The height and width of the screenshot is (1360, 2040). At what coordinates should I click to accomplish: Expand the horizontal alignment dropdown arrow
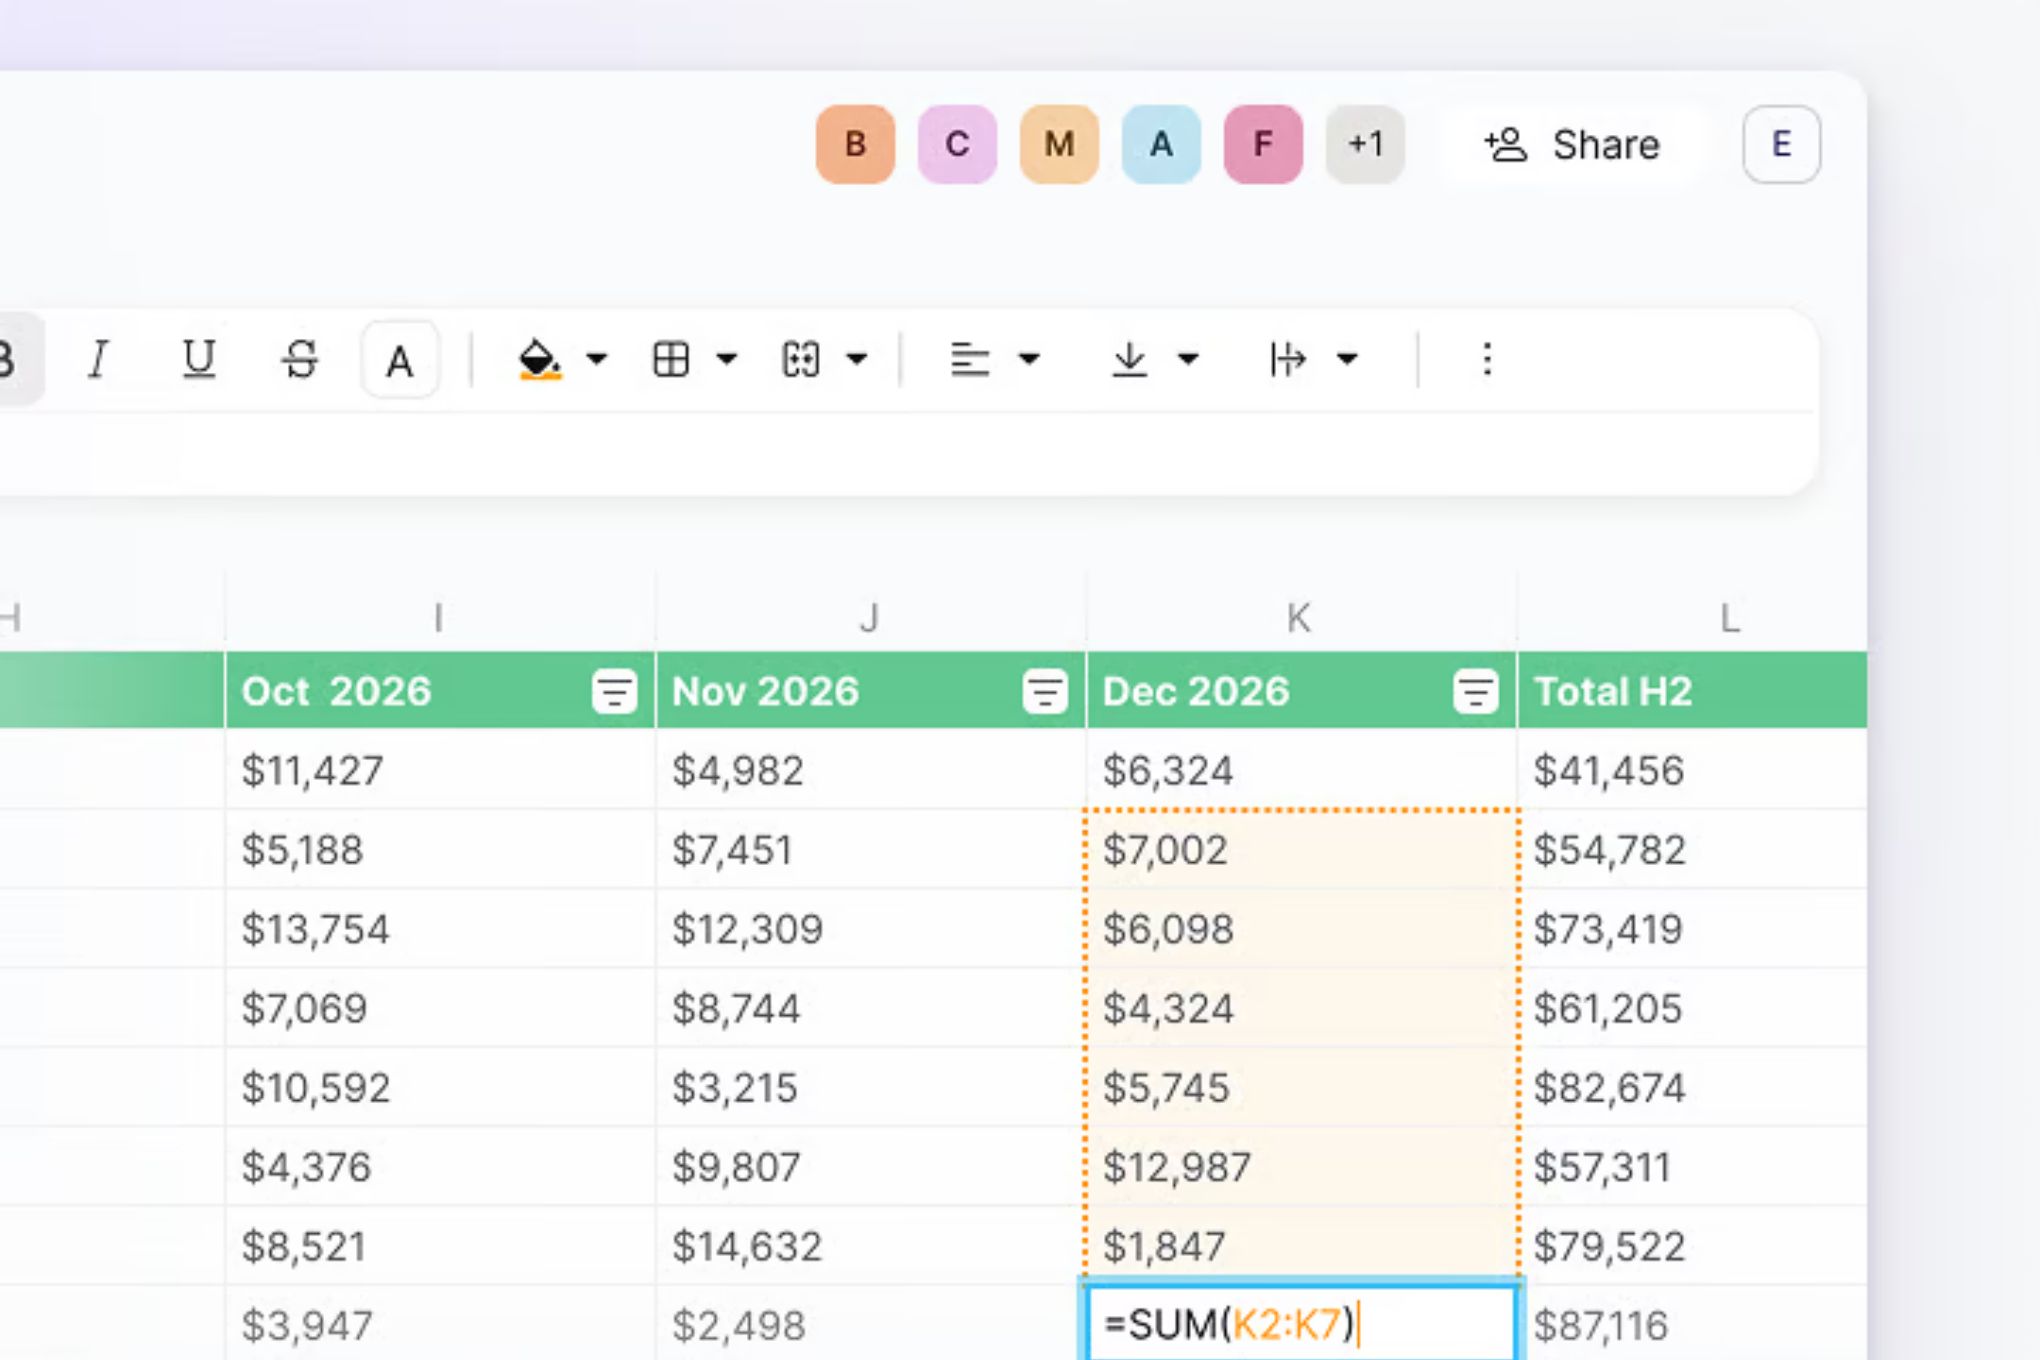[1030, 360]
